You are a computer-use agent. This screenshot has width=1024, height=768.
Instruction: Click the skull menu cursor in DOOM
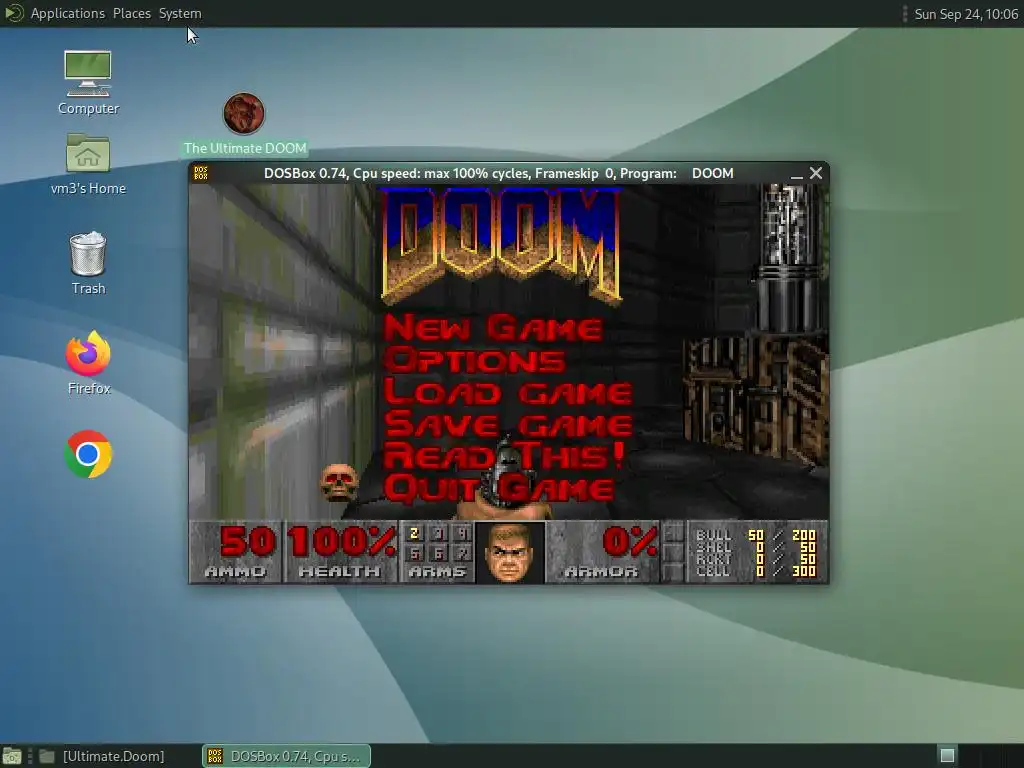point(339,483)
